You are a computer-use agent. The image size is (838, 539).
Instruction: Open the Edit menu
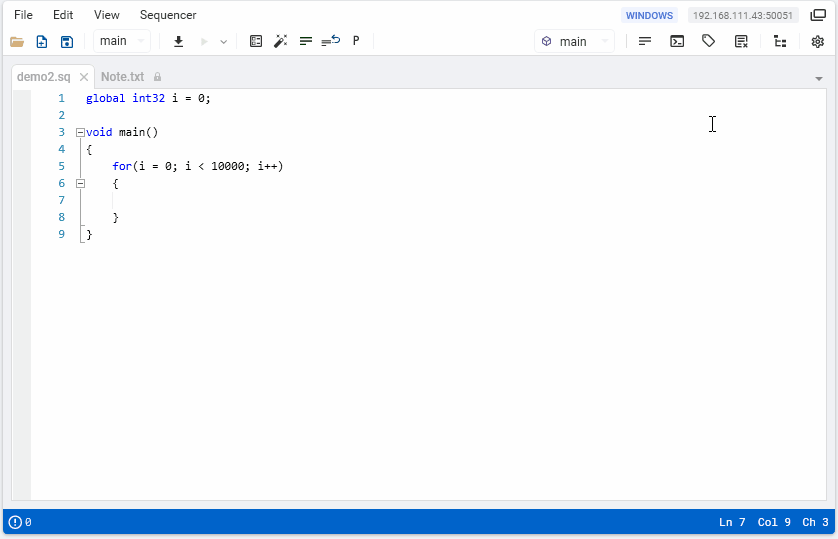(x=63, y=15)
